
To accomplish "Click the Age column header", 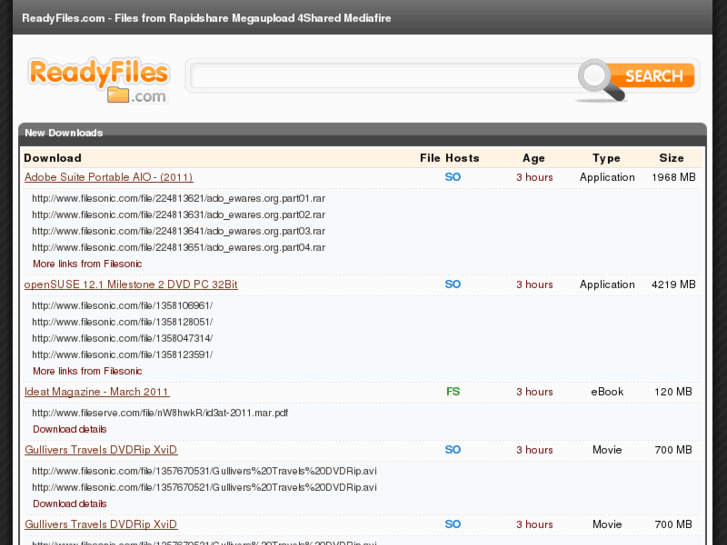I will pos(534,158).
